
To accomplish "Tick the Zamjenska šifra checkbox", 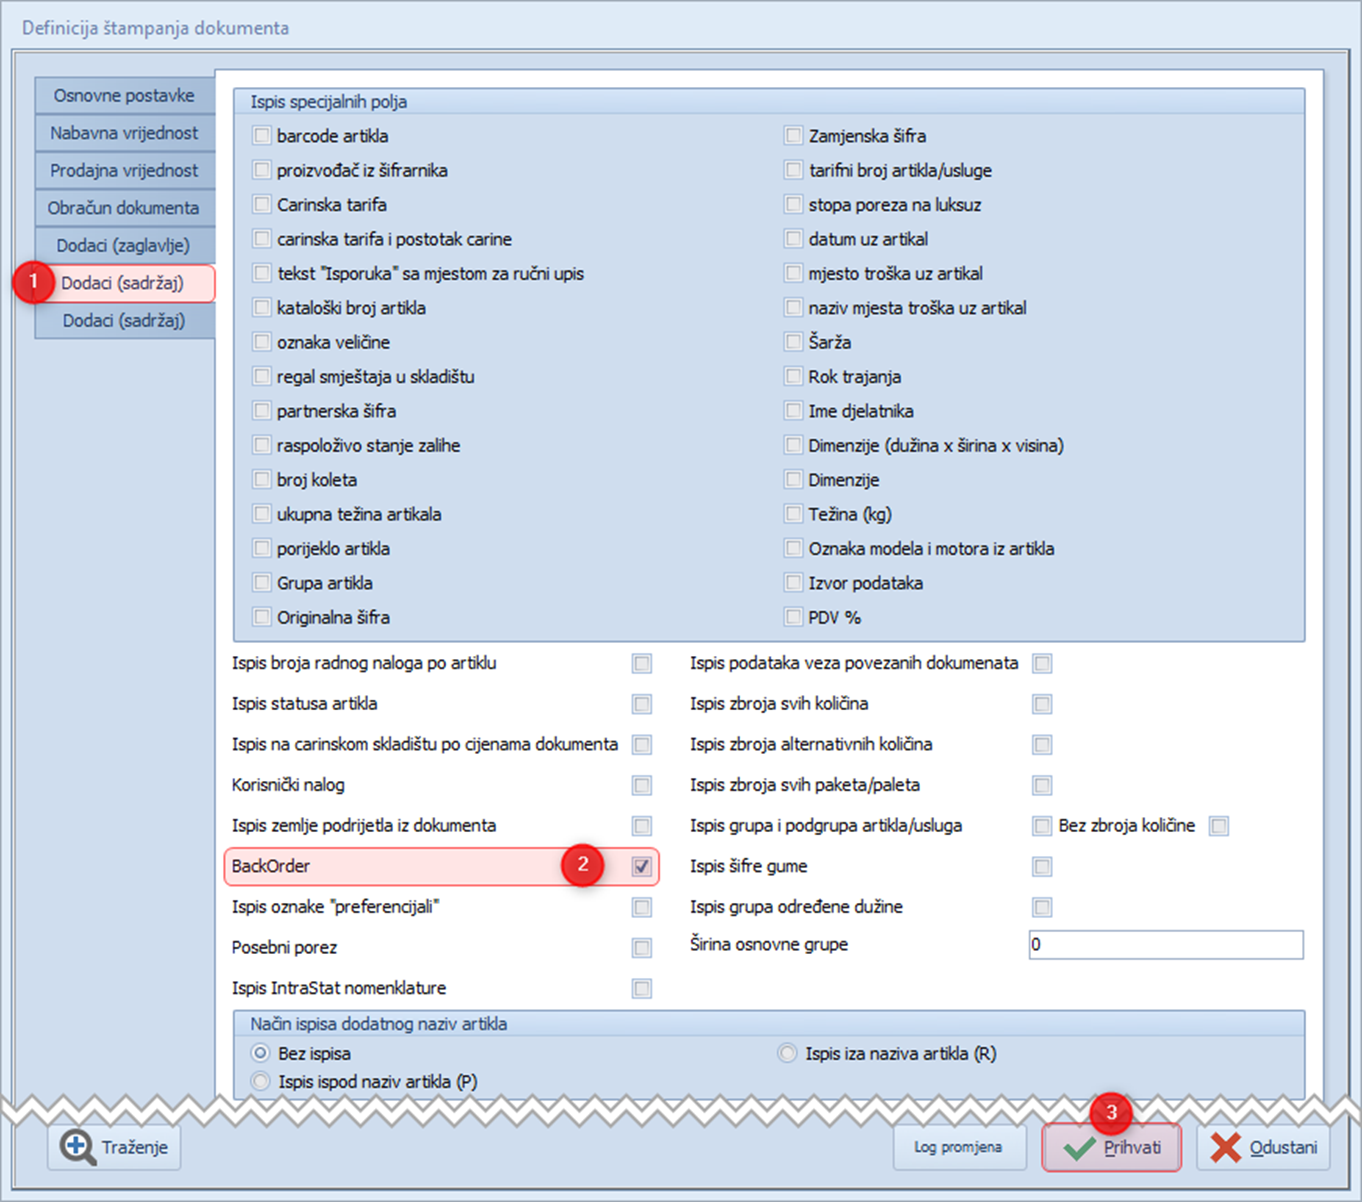I will [794, 136].
